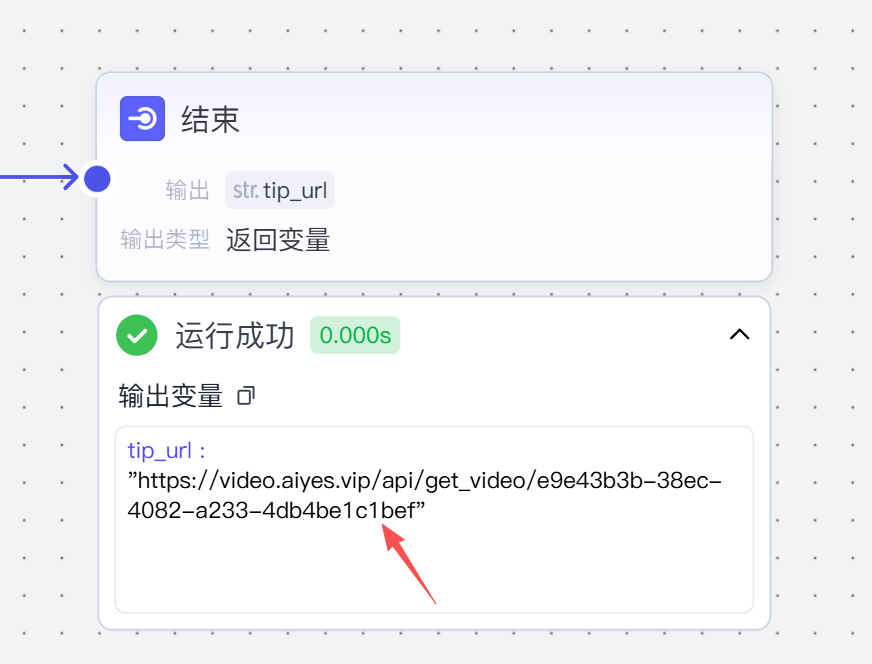This screenshot has height=664, width=872.
Task: Click the str. tip_url output tag
Action: [280, 190]
